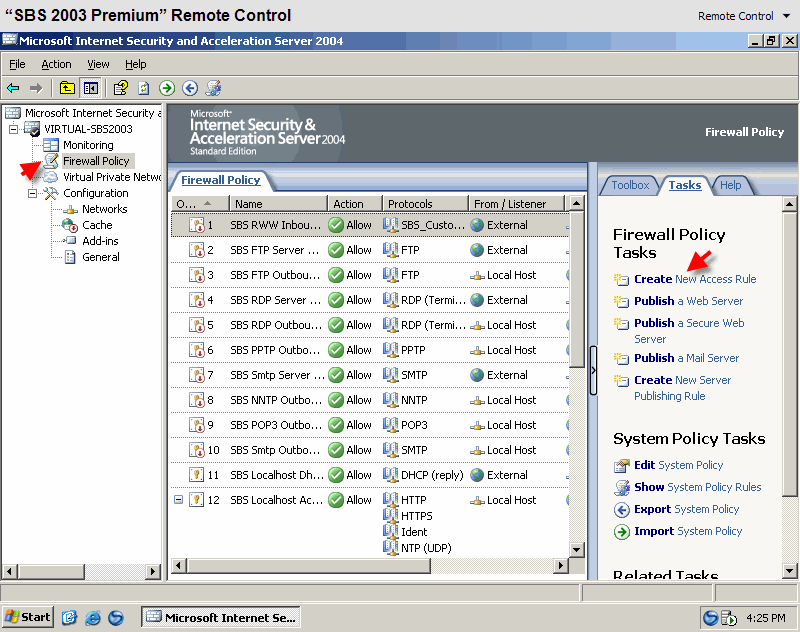Click the Edit System Policy icon
The image size is (800, 632).
coord(622,466)
